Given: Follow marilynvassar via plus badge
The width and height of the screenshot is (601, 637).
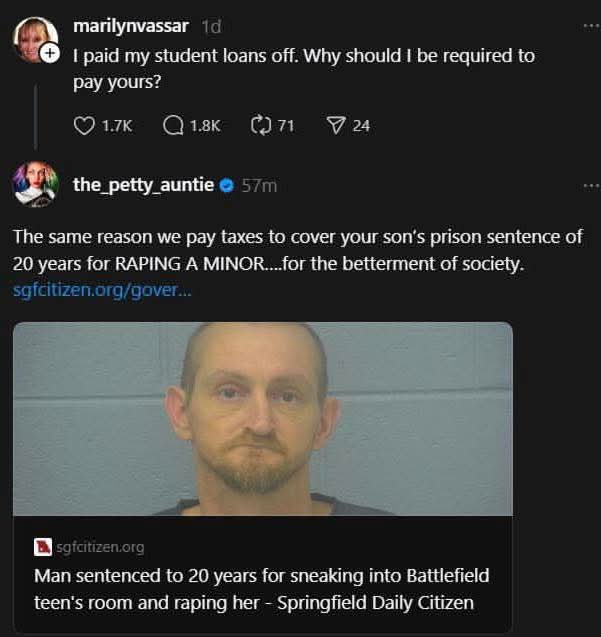Looking at the screenshot, I should click(50, 53).
